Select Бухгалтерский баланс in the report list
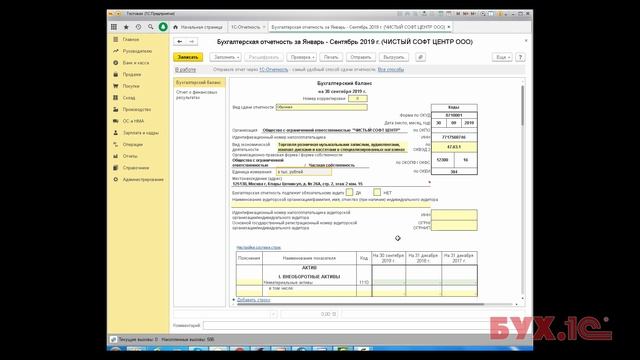Image resolution: width=640 pixels, height=360 pixels. click(x=199, y=82)
